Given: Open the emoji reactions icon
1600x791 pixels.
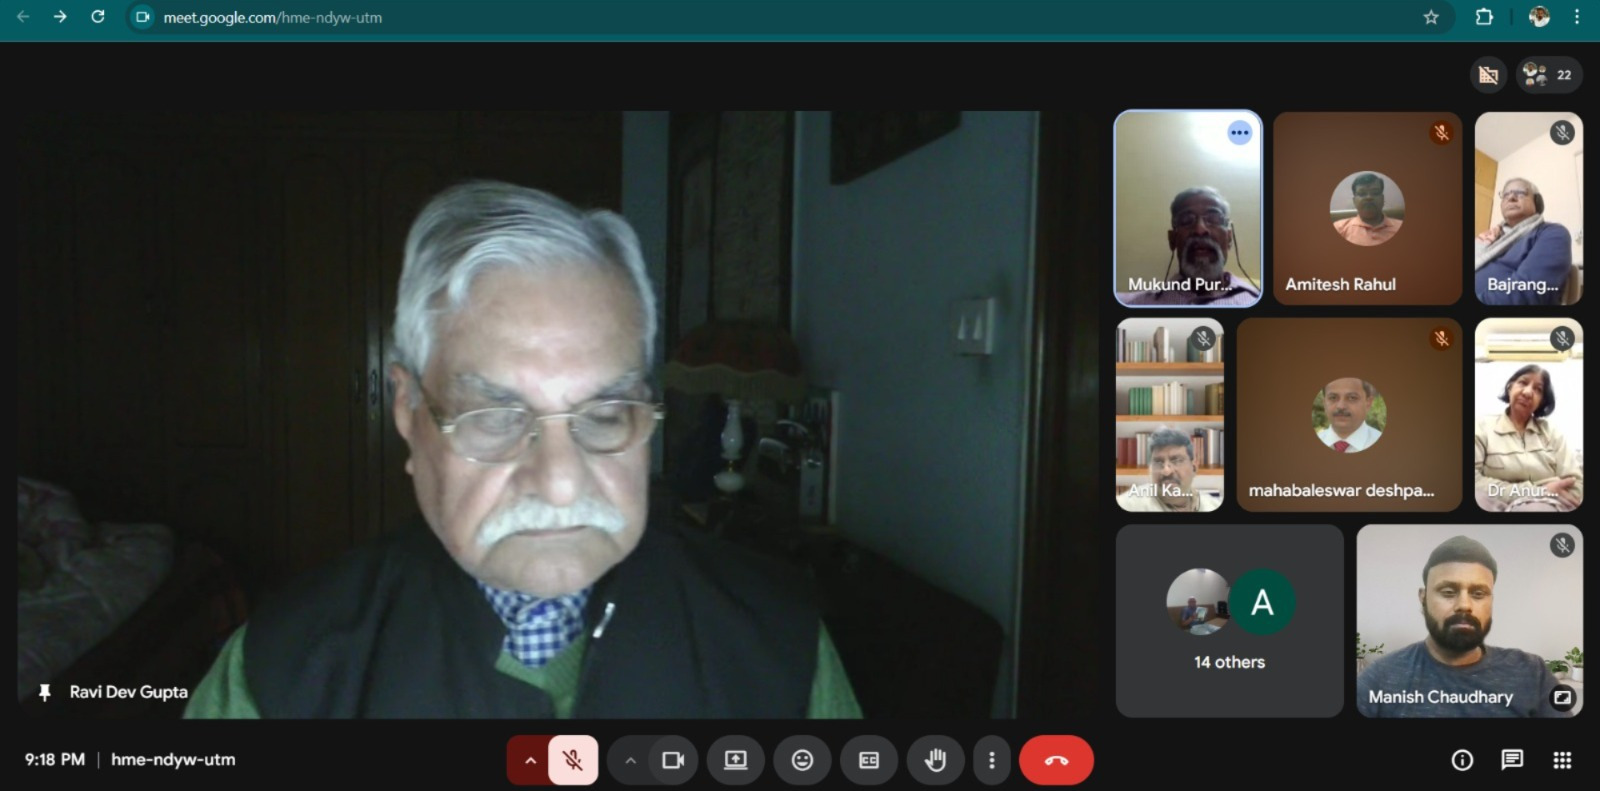Looking at the screenshot, I should (x=802, y=760).
